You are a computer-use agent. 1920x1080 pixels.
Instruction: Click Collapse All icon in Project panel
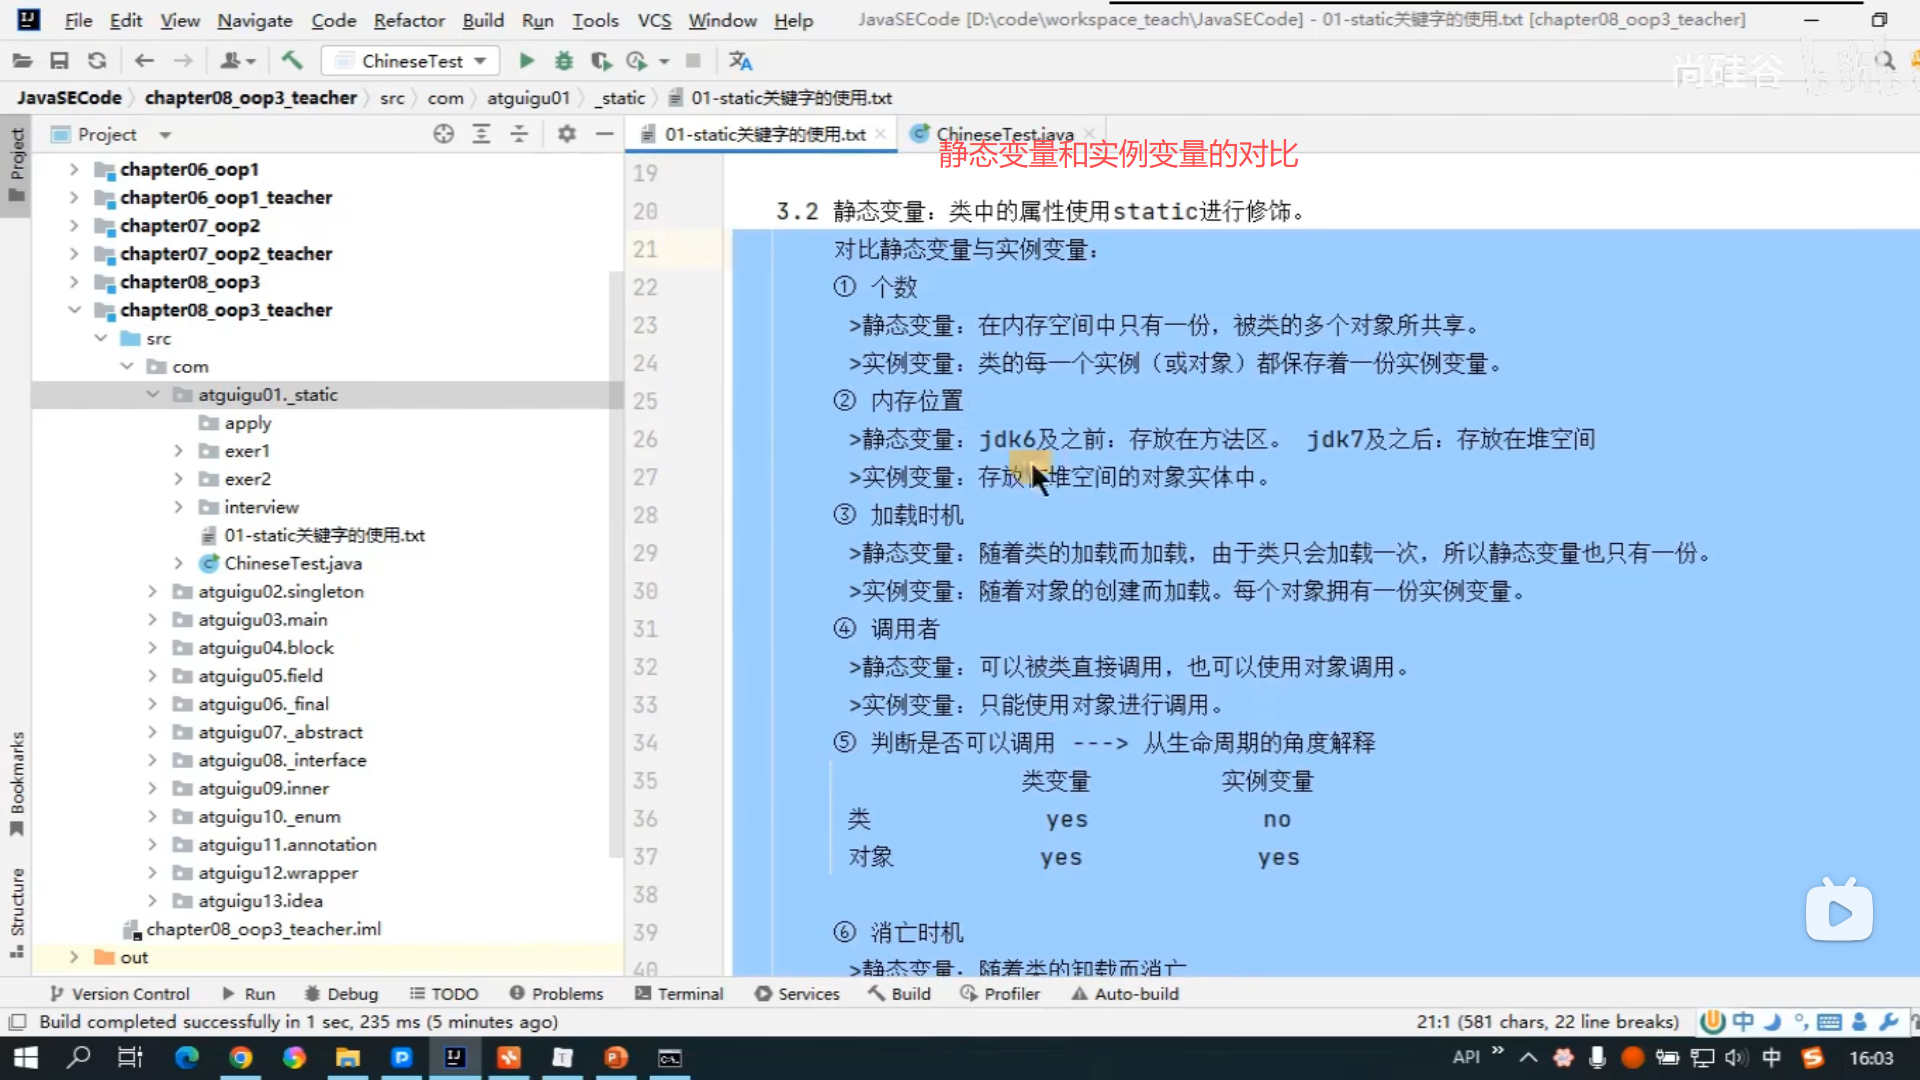pos(519,134)
